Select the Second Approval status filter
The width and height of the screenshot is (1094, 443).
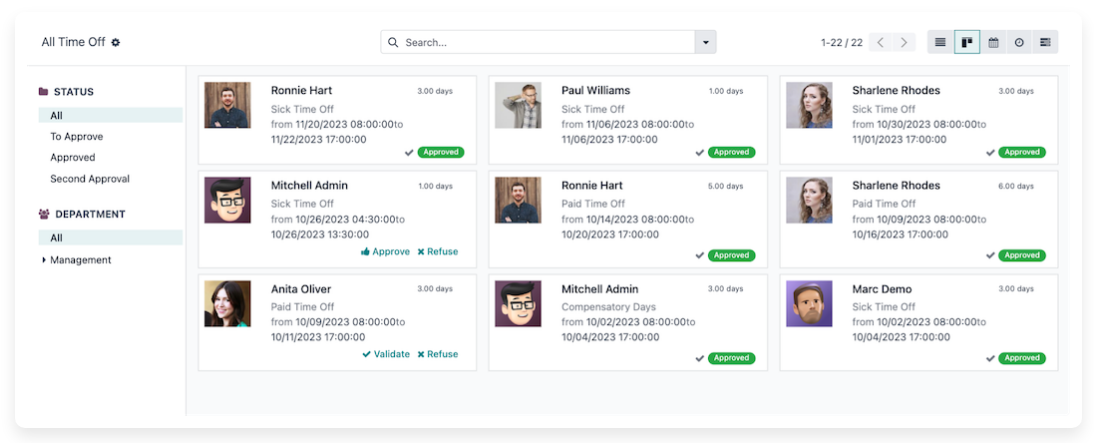90,179
